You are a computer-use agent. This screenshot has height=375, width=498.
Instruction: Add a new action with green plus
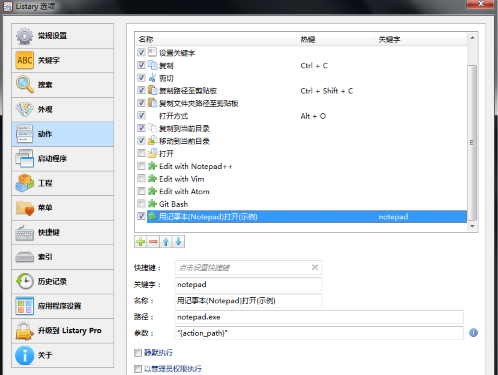(141, 242)
